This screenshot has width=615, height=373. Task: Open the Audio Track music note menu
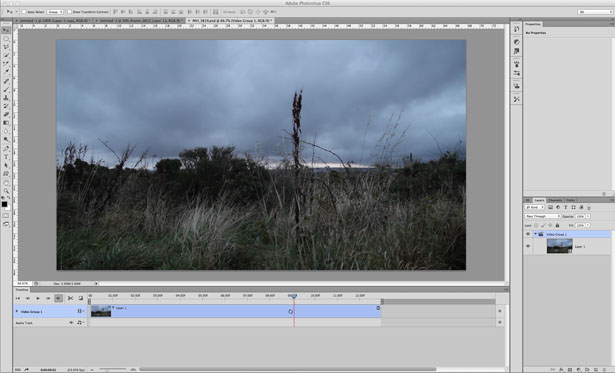[80, 322]
